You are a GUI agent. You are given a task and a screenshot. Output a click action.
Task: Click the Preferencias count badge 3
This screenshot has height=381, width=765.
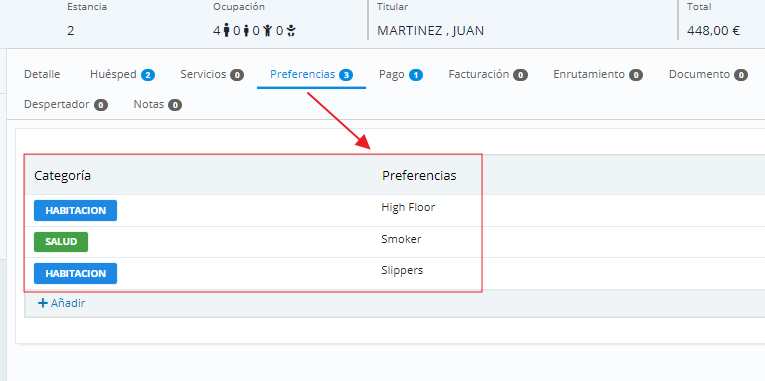click(x=346, y=75)
